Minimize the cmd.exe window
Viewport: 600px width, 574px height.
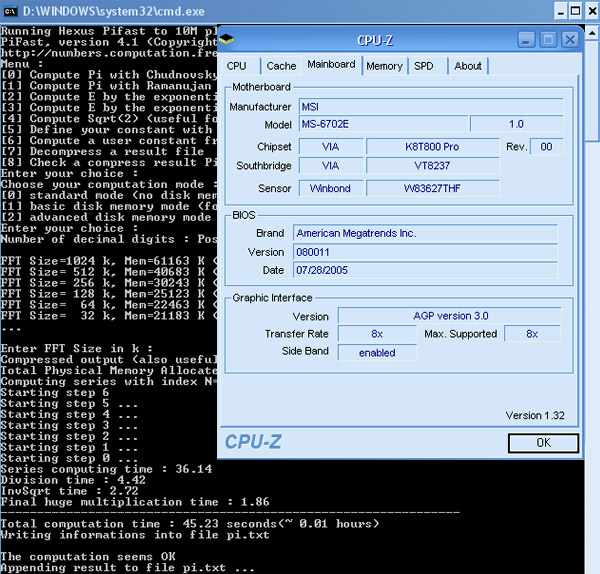click(x=561, y=11)
